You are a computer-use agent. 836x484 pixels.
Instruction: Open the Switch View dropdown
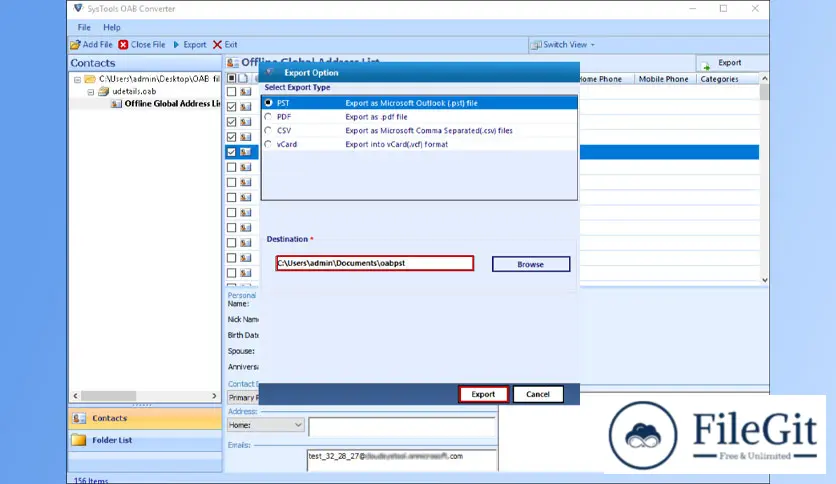563,45
